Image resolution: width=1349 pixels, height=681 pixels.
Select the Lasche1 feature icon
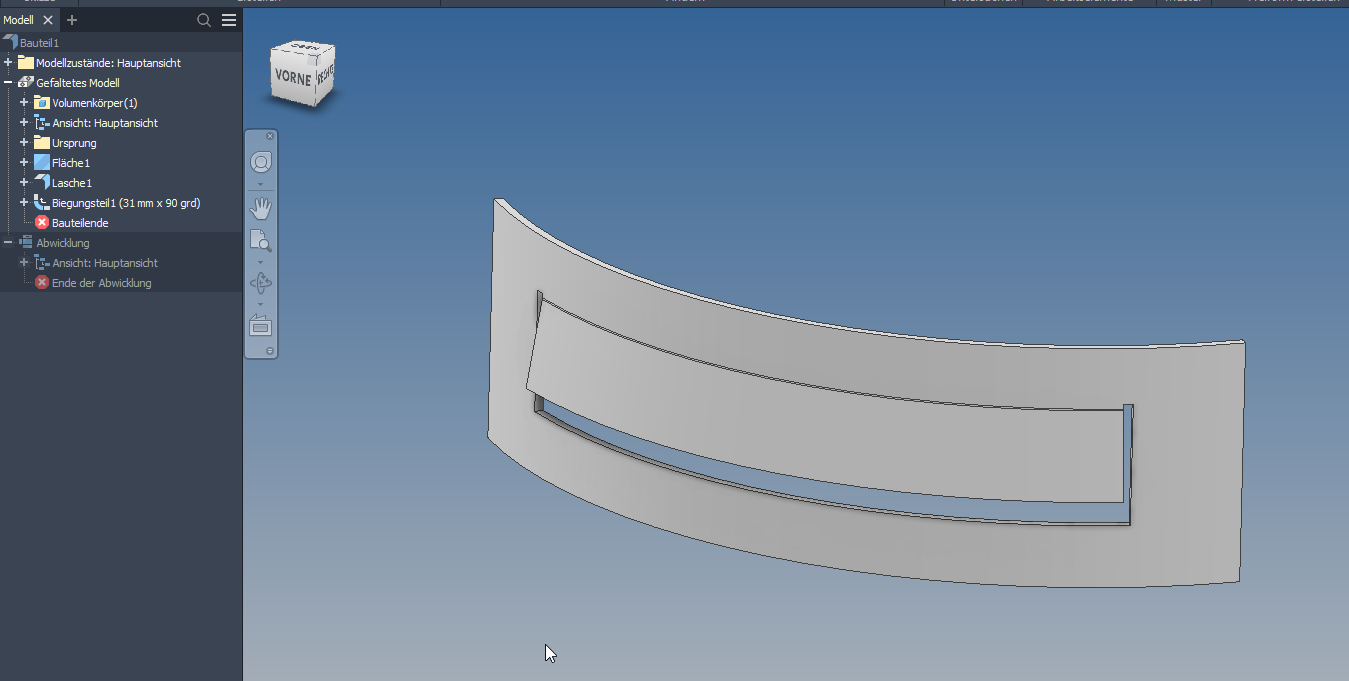[41, 182]
